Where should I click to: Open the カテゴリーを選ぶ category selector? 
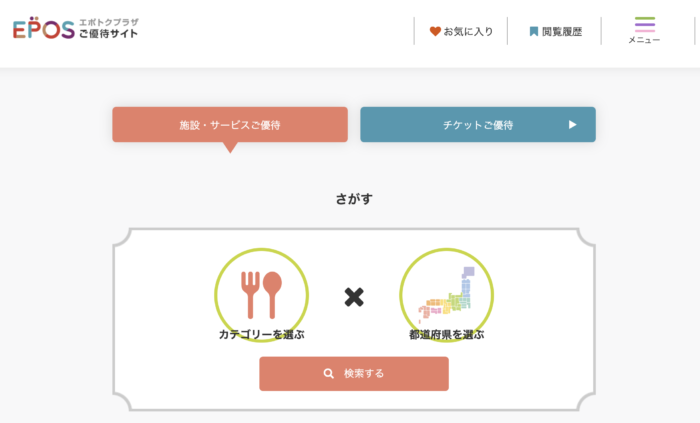(x=262, y=334)
